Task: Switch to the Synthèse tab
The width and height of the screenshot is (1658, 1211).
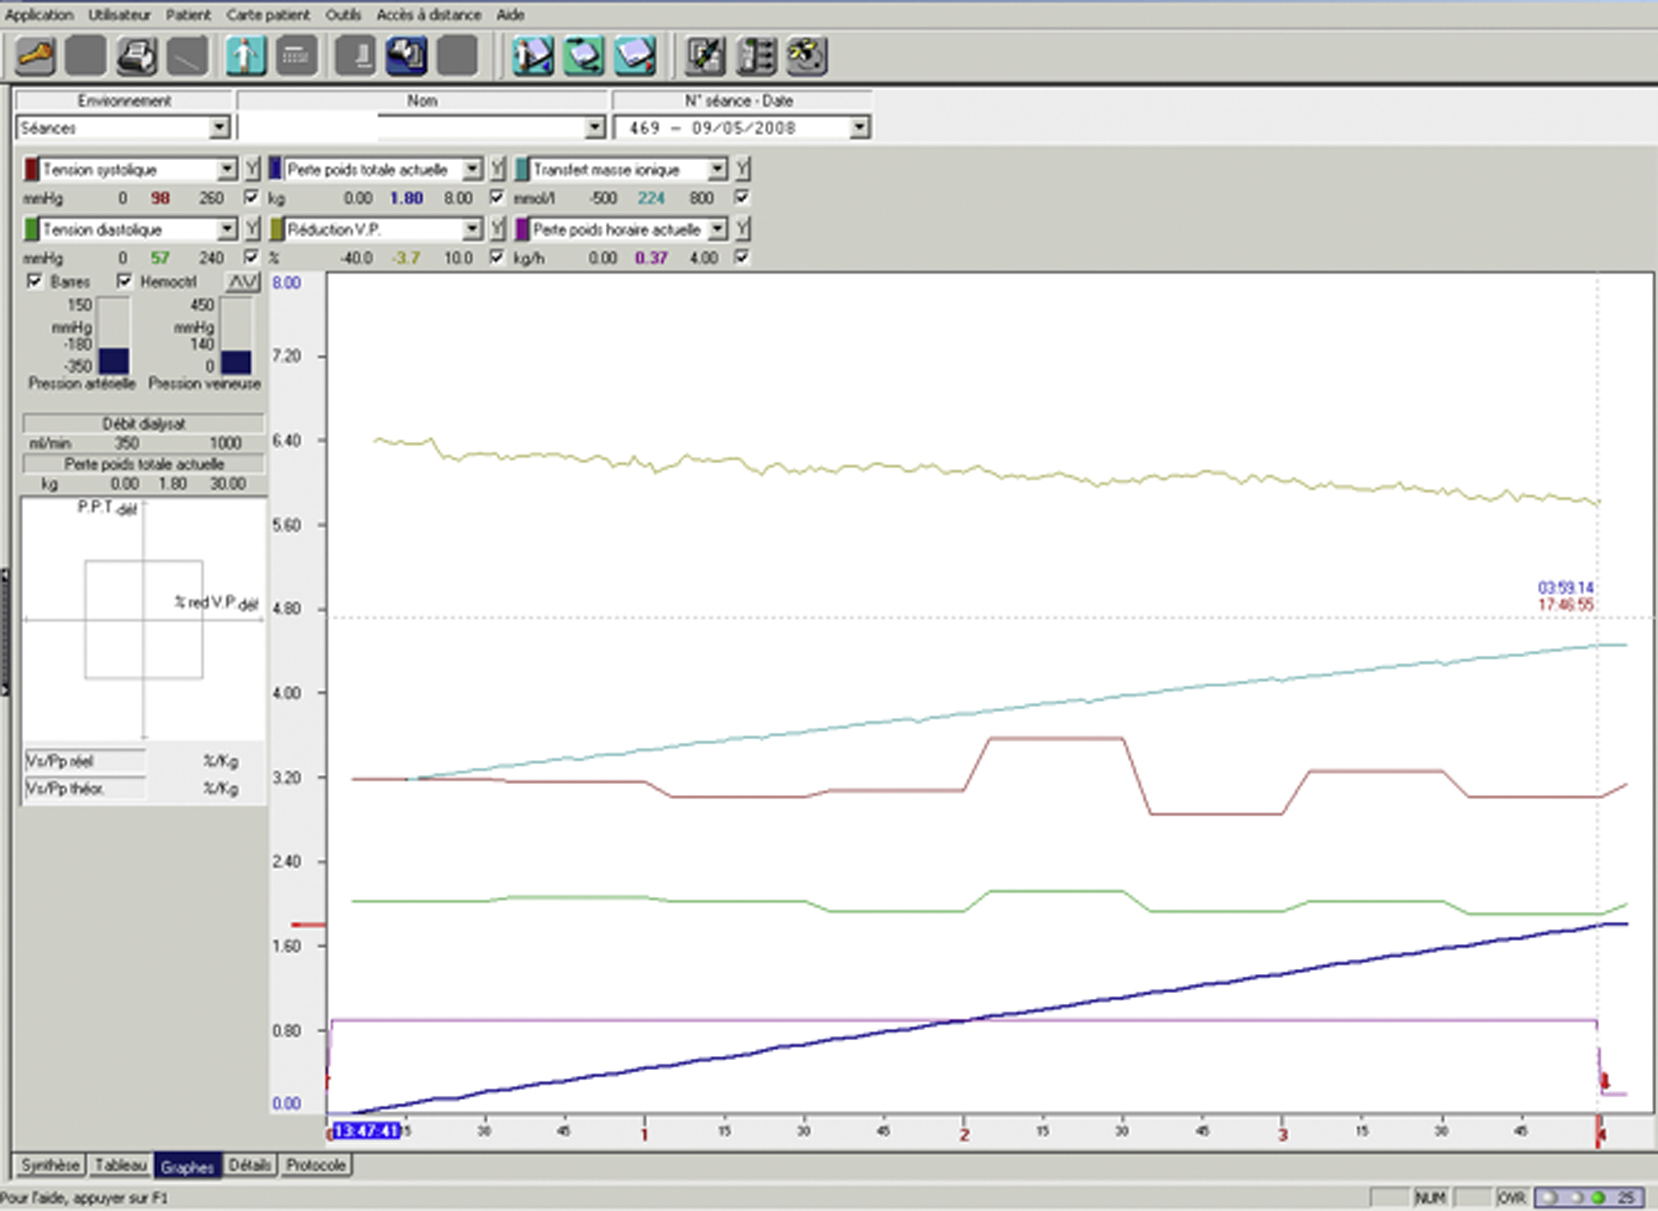Action: pyautogui.click(x=50, y=1165)
